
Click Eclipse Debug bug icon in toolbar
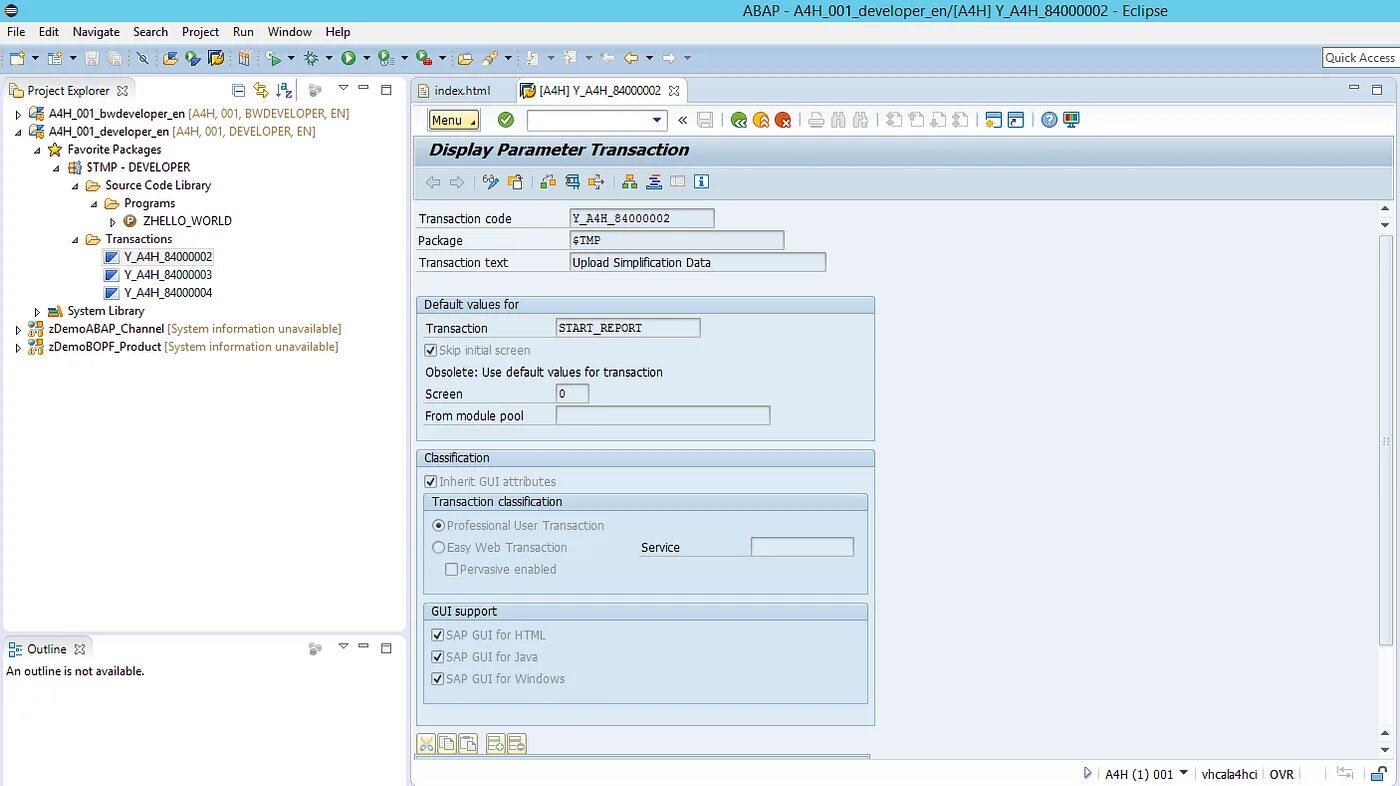pos(311,59)
